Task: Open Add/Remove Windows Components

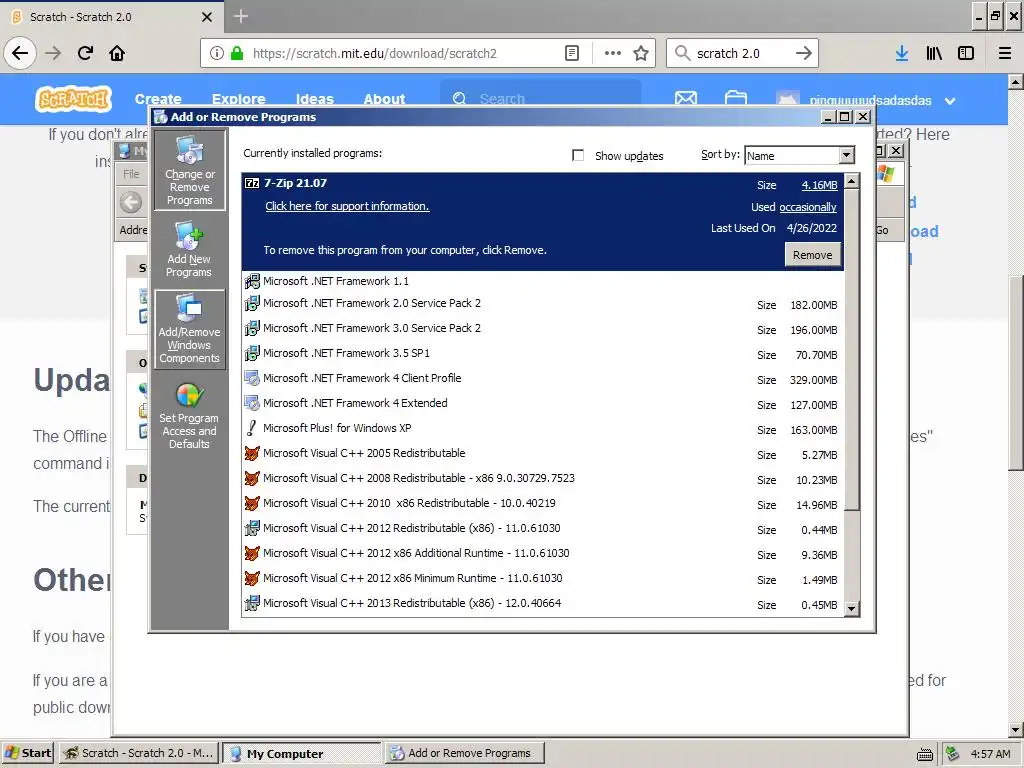Action: [189, 330]
